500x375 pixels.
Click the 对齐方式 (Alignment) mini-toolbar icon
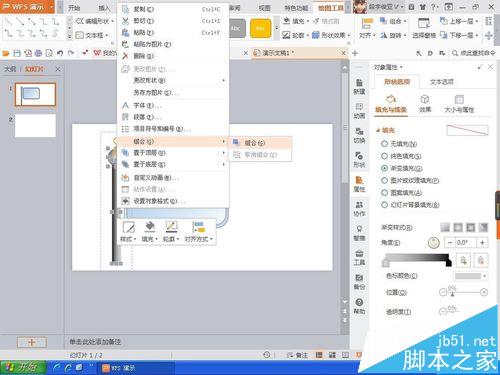[198, 232]
